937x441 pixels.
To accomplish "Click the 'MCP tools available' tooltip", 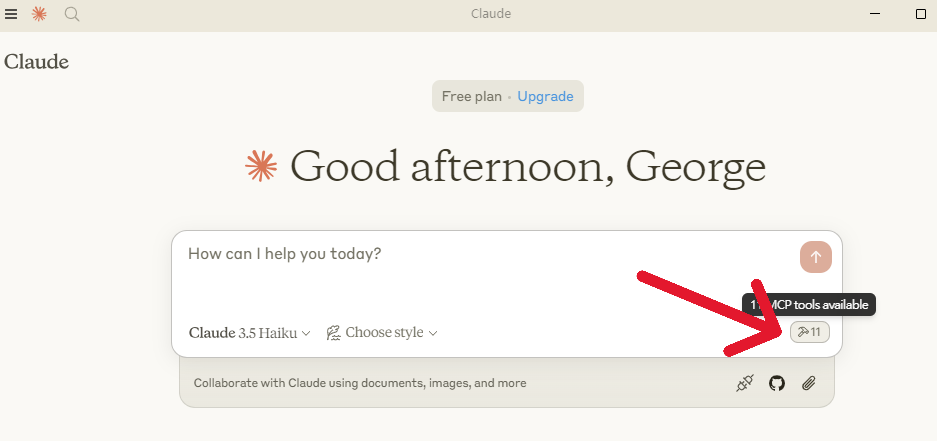I will [x=808, y=305].
